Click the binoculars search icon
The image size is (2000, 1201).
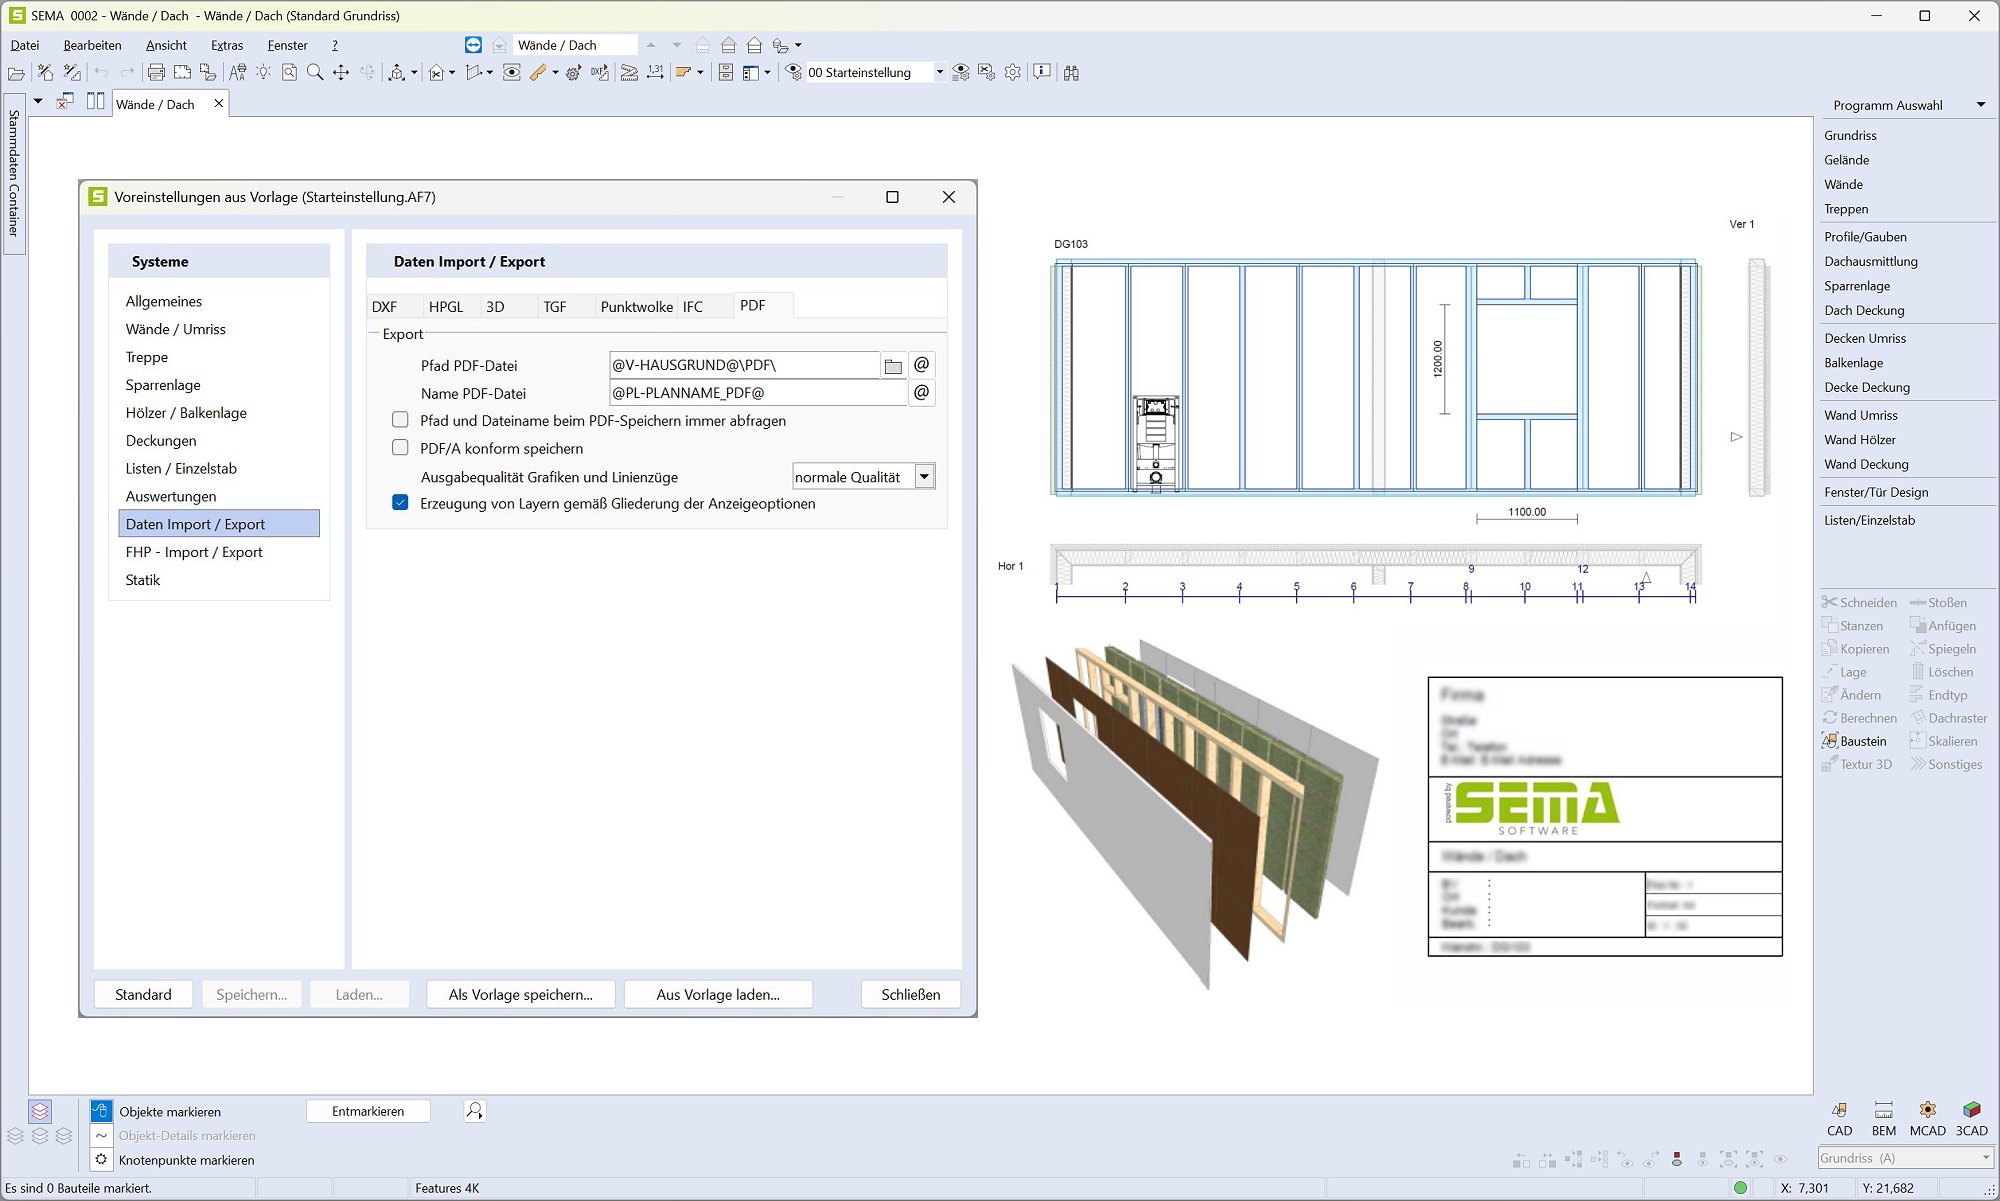pyautogui.click(x=1071, y=72)
